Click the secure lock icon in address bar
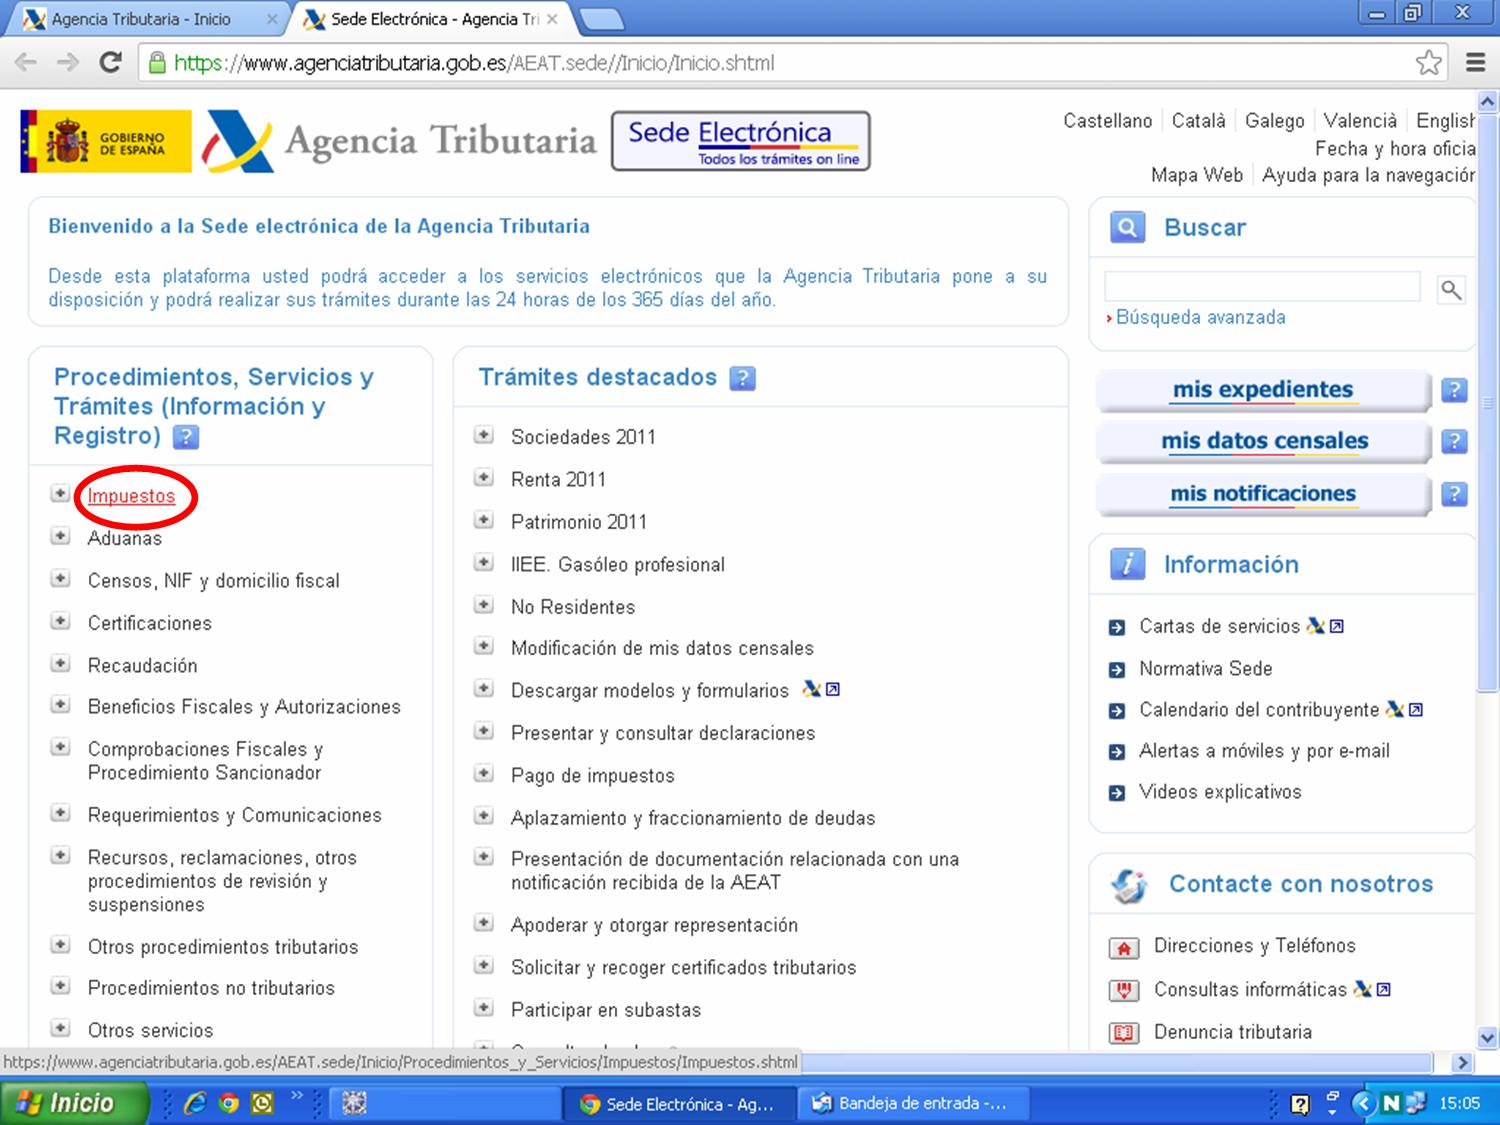 157,63
